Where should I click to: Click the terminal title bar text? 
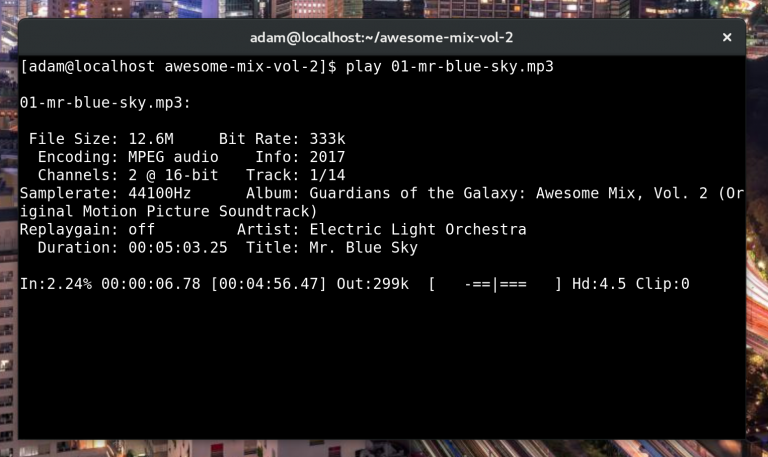click(382, 38)
